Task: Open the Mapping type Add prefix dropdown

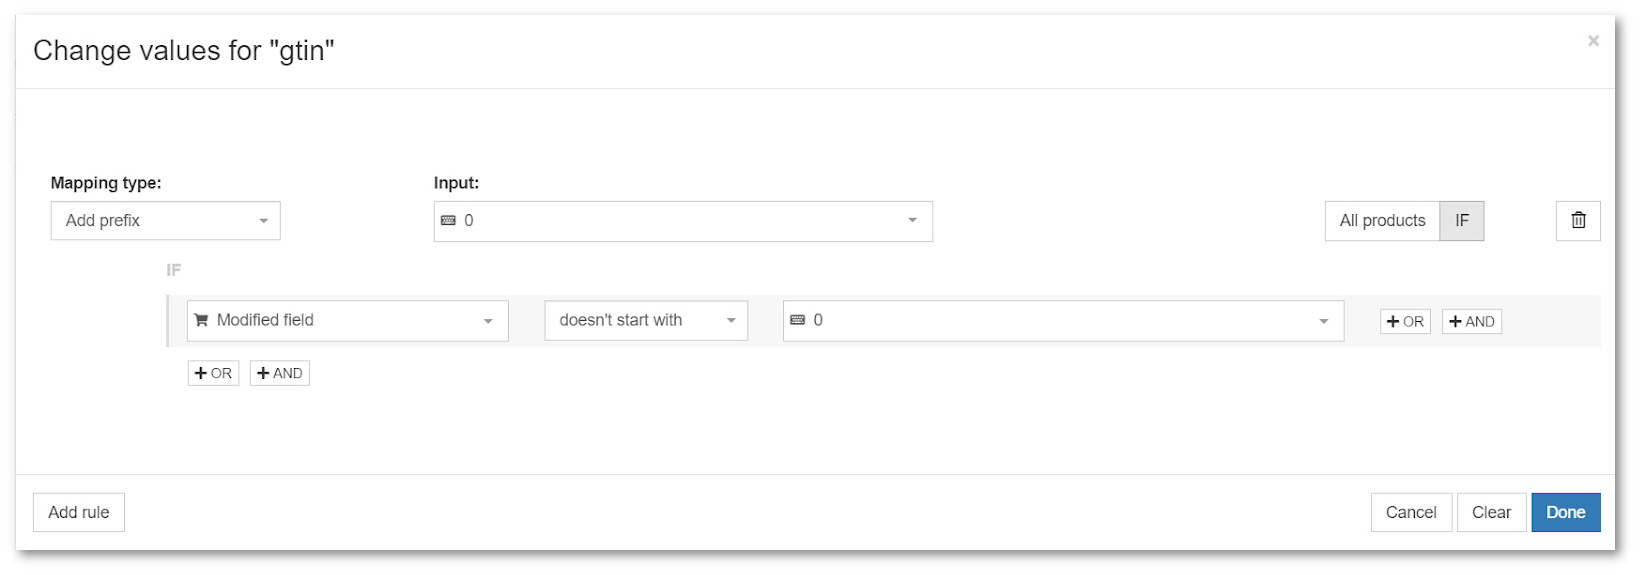Action: click(x=166, y=221)
